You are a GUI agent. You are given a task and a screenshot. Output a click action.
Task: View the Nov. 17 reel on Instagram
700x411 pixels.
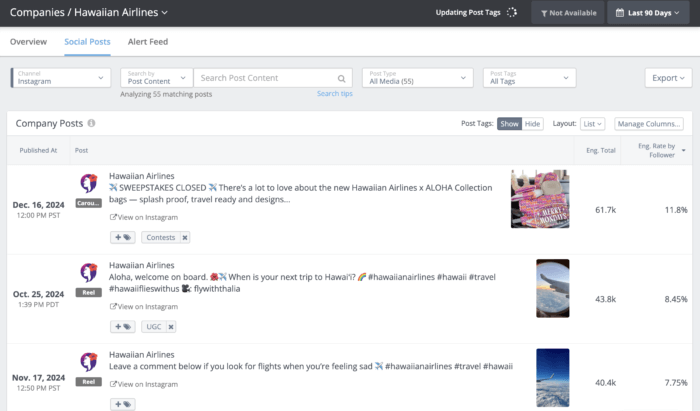point(144,384)
